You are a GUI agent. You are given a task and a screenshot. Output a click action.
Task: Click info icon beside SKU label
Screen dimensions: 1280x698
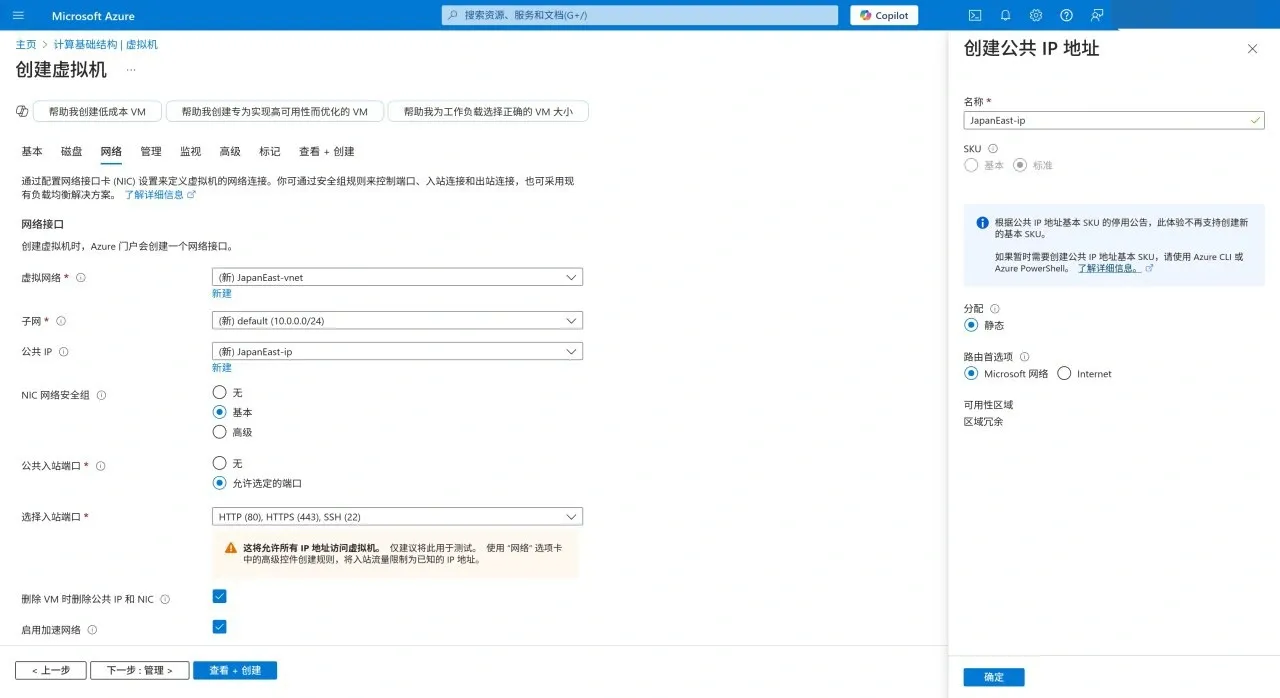point(993,148)
